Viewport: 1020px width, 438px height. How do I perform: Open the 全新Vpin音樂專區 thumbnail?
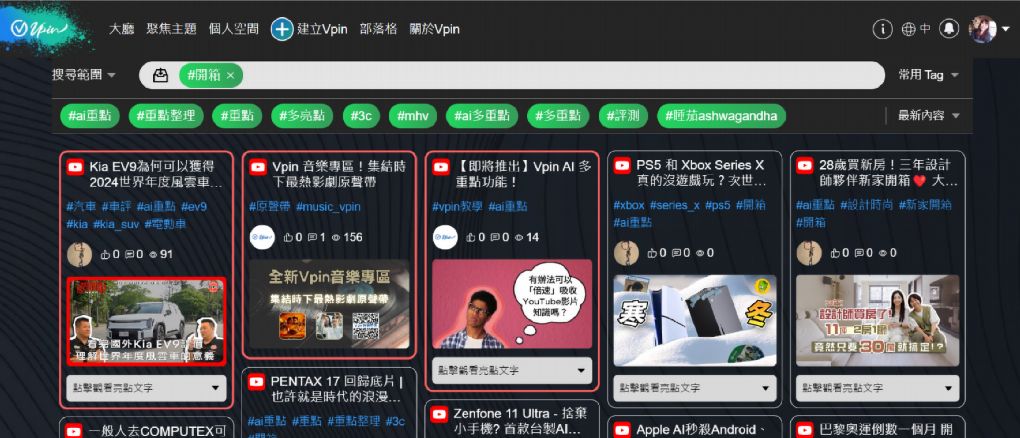coord(329,304)
